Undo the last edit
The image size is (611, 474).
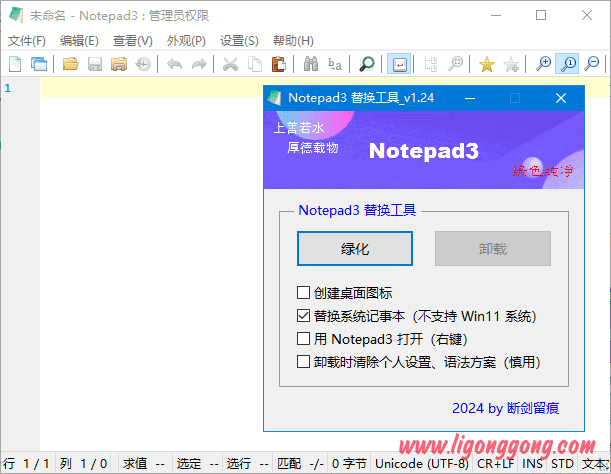click(175, 64)
